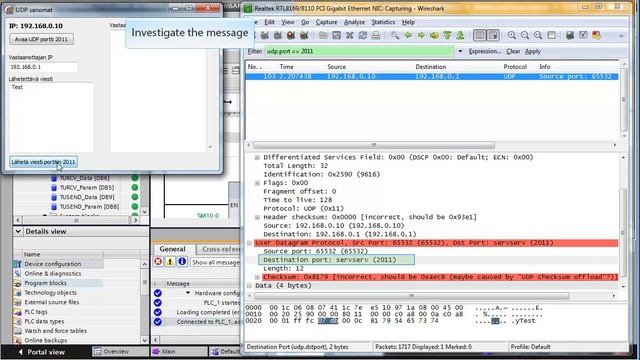Viewport: 640px width, 360px height.
Task: Zoom out Wireshark text icon
Action: click(525, 36)
